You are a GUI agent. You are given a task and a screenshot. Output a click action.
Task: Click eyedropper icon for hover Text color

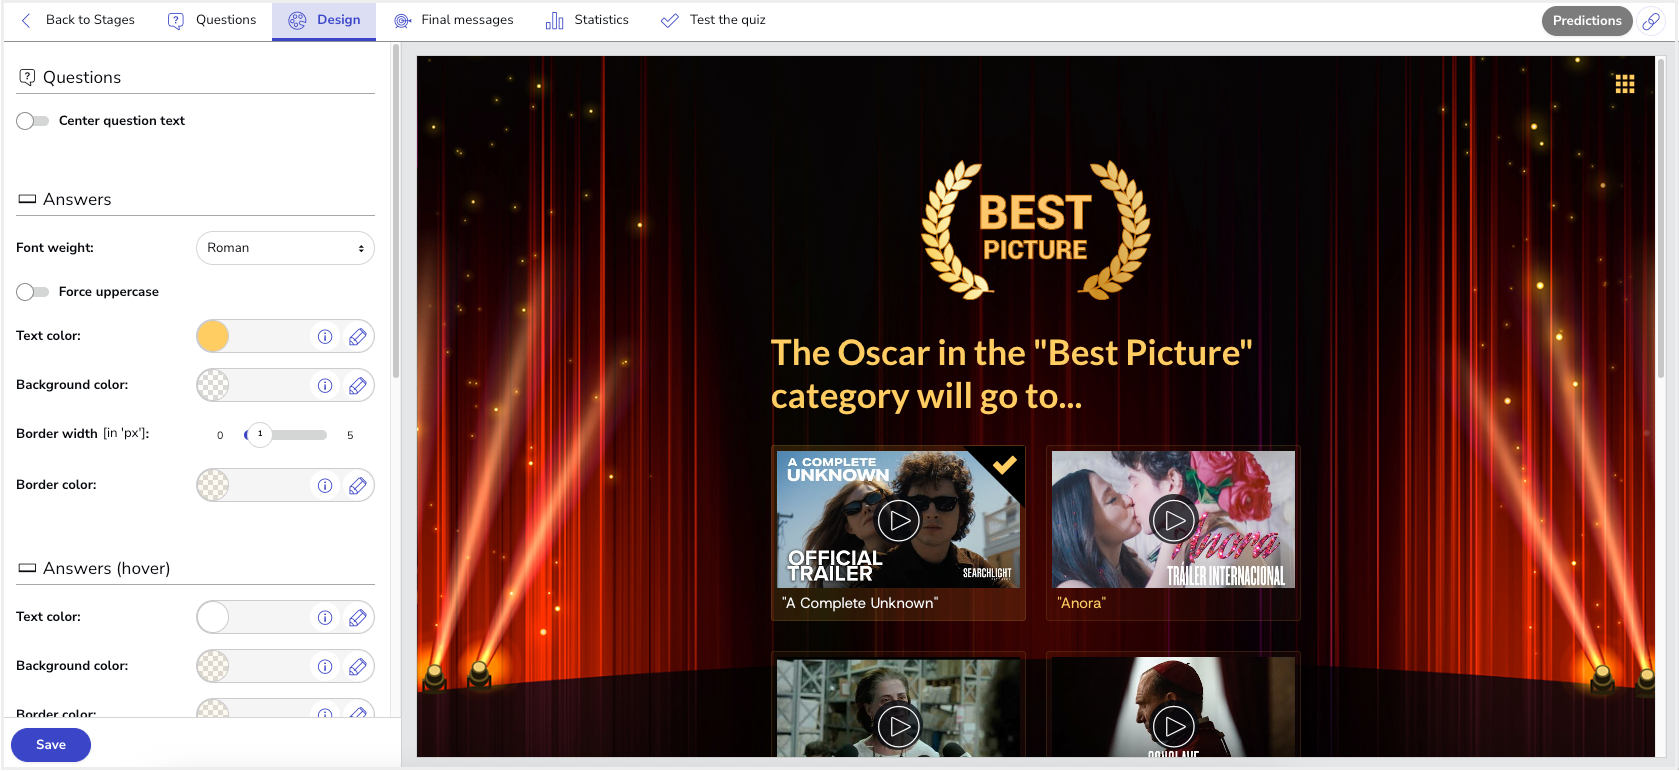[x=357, y=618]
